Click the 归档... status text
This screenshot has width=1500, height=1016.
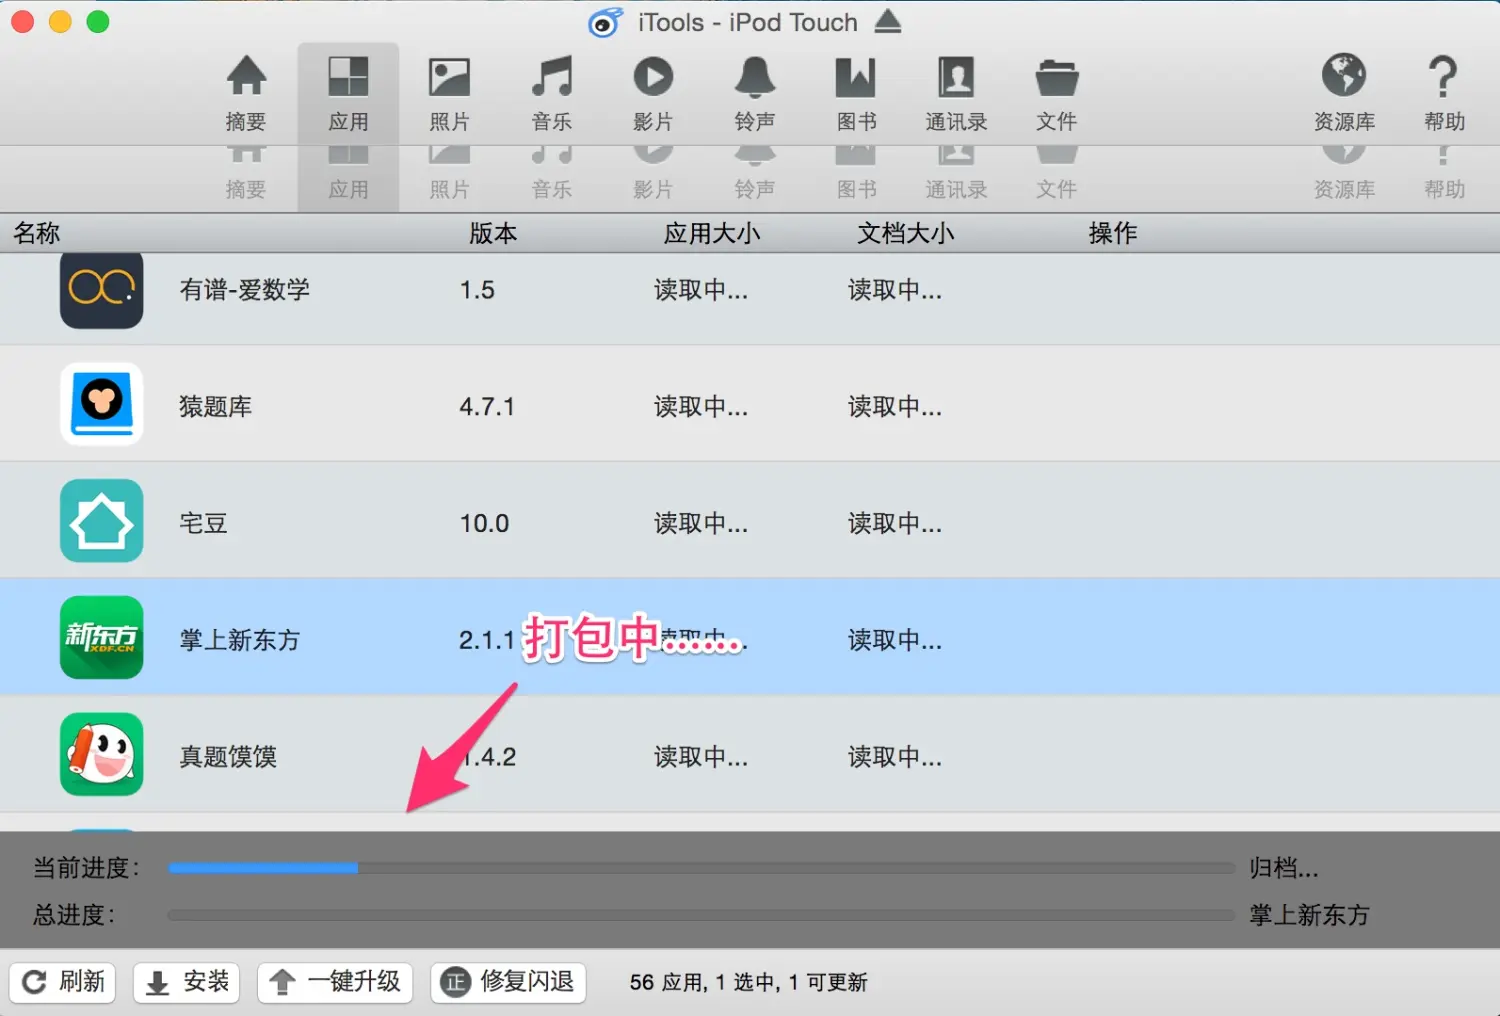pyautogui.click(x=1284, y=868)
